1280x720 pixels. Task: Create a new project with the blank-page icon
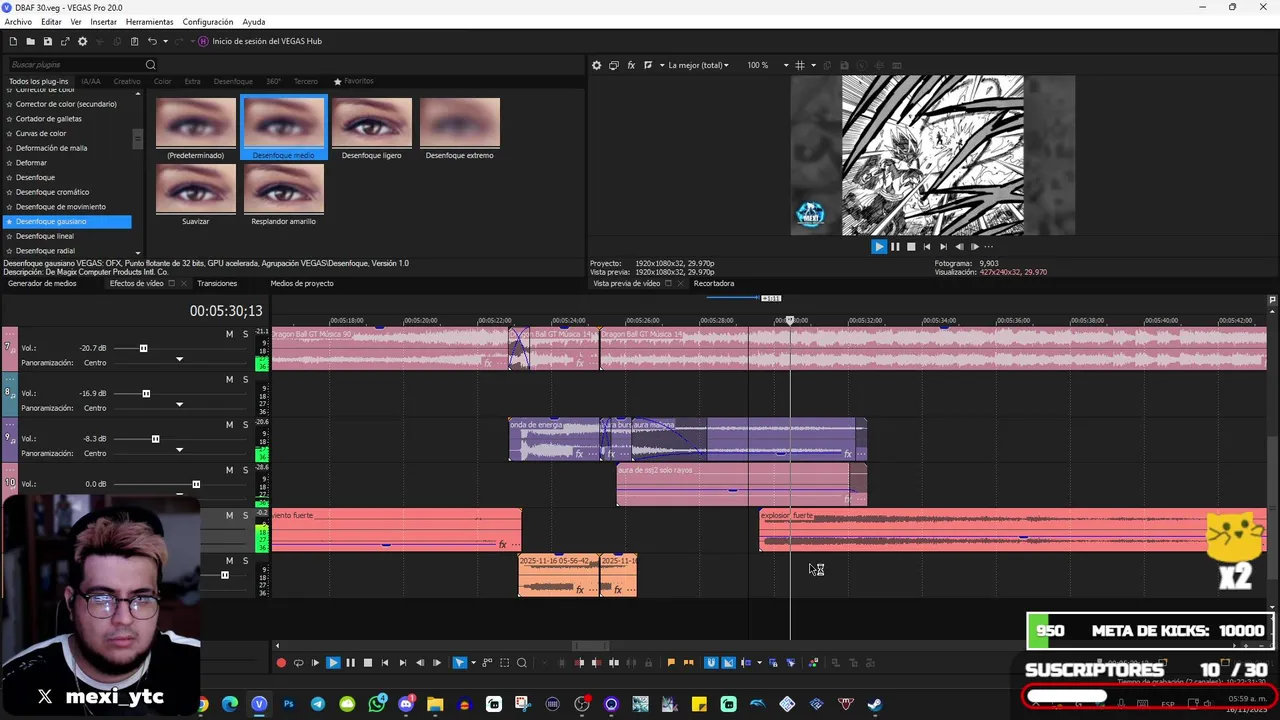pyautogui.click(x=13, y=41)
